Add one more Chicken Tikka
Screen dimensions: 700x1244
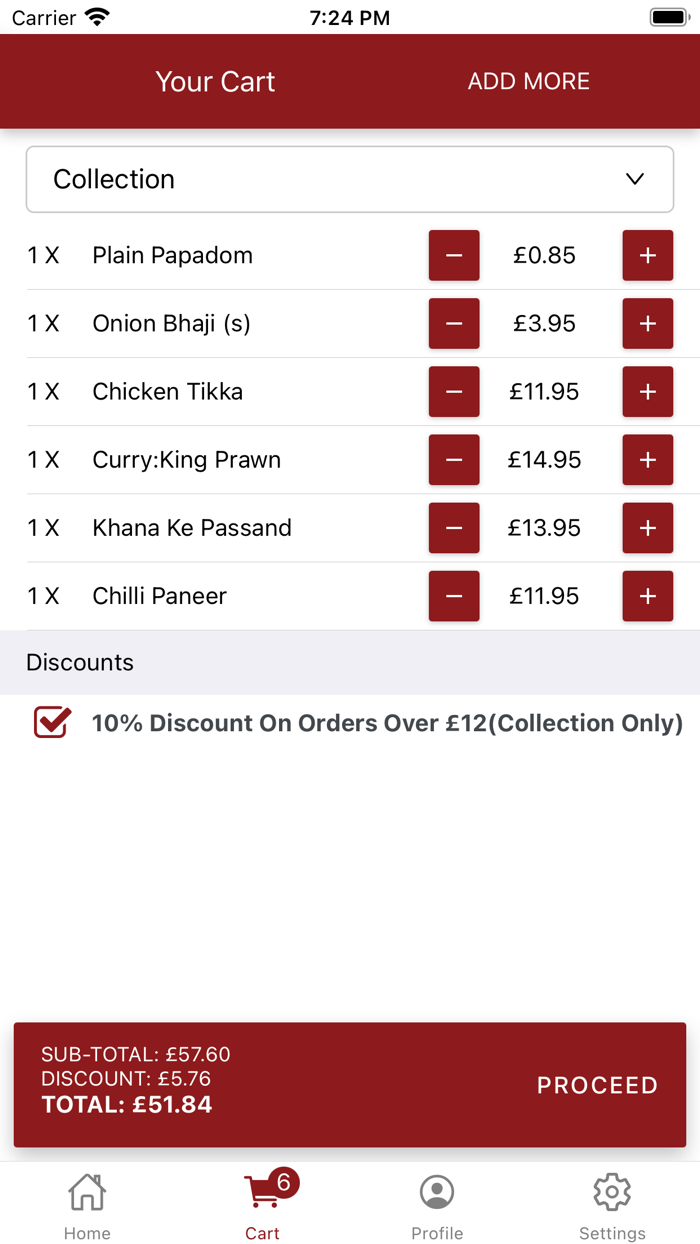point(648,392)
